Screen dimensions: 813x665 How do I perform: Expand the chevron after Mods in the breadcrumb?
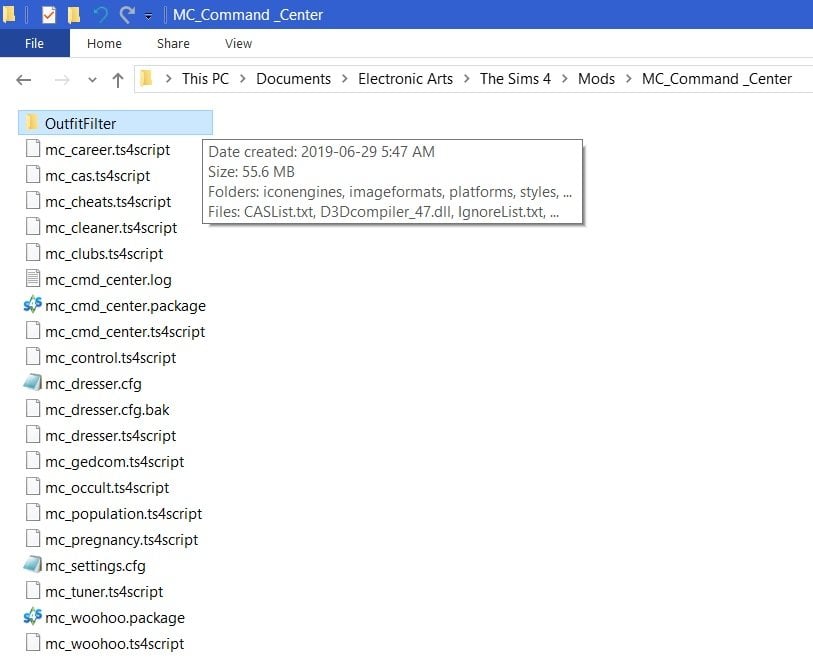pyautogui.click(x=628, y=79)
